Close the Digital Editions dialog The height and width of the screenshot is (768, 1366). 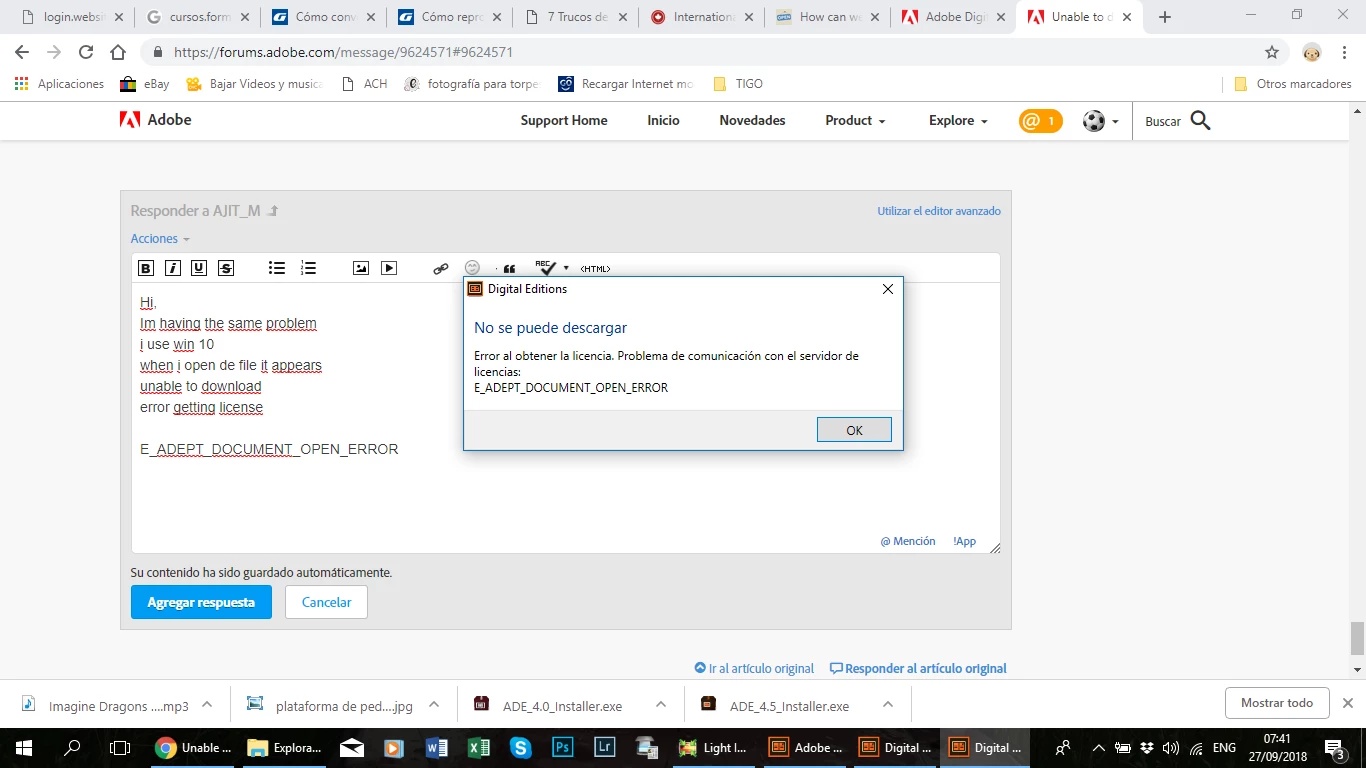coord(887,289)
